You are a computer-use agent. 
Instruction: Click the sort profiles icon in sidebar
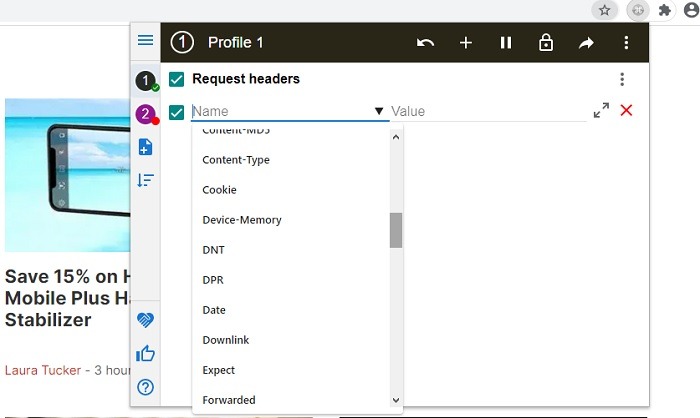pyautogui.click(x=146, y=180)
